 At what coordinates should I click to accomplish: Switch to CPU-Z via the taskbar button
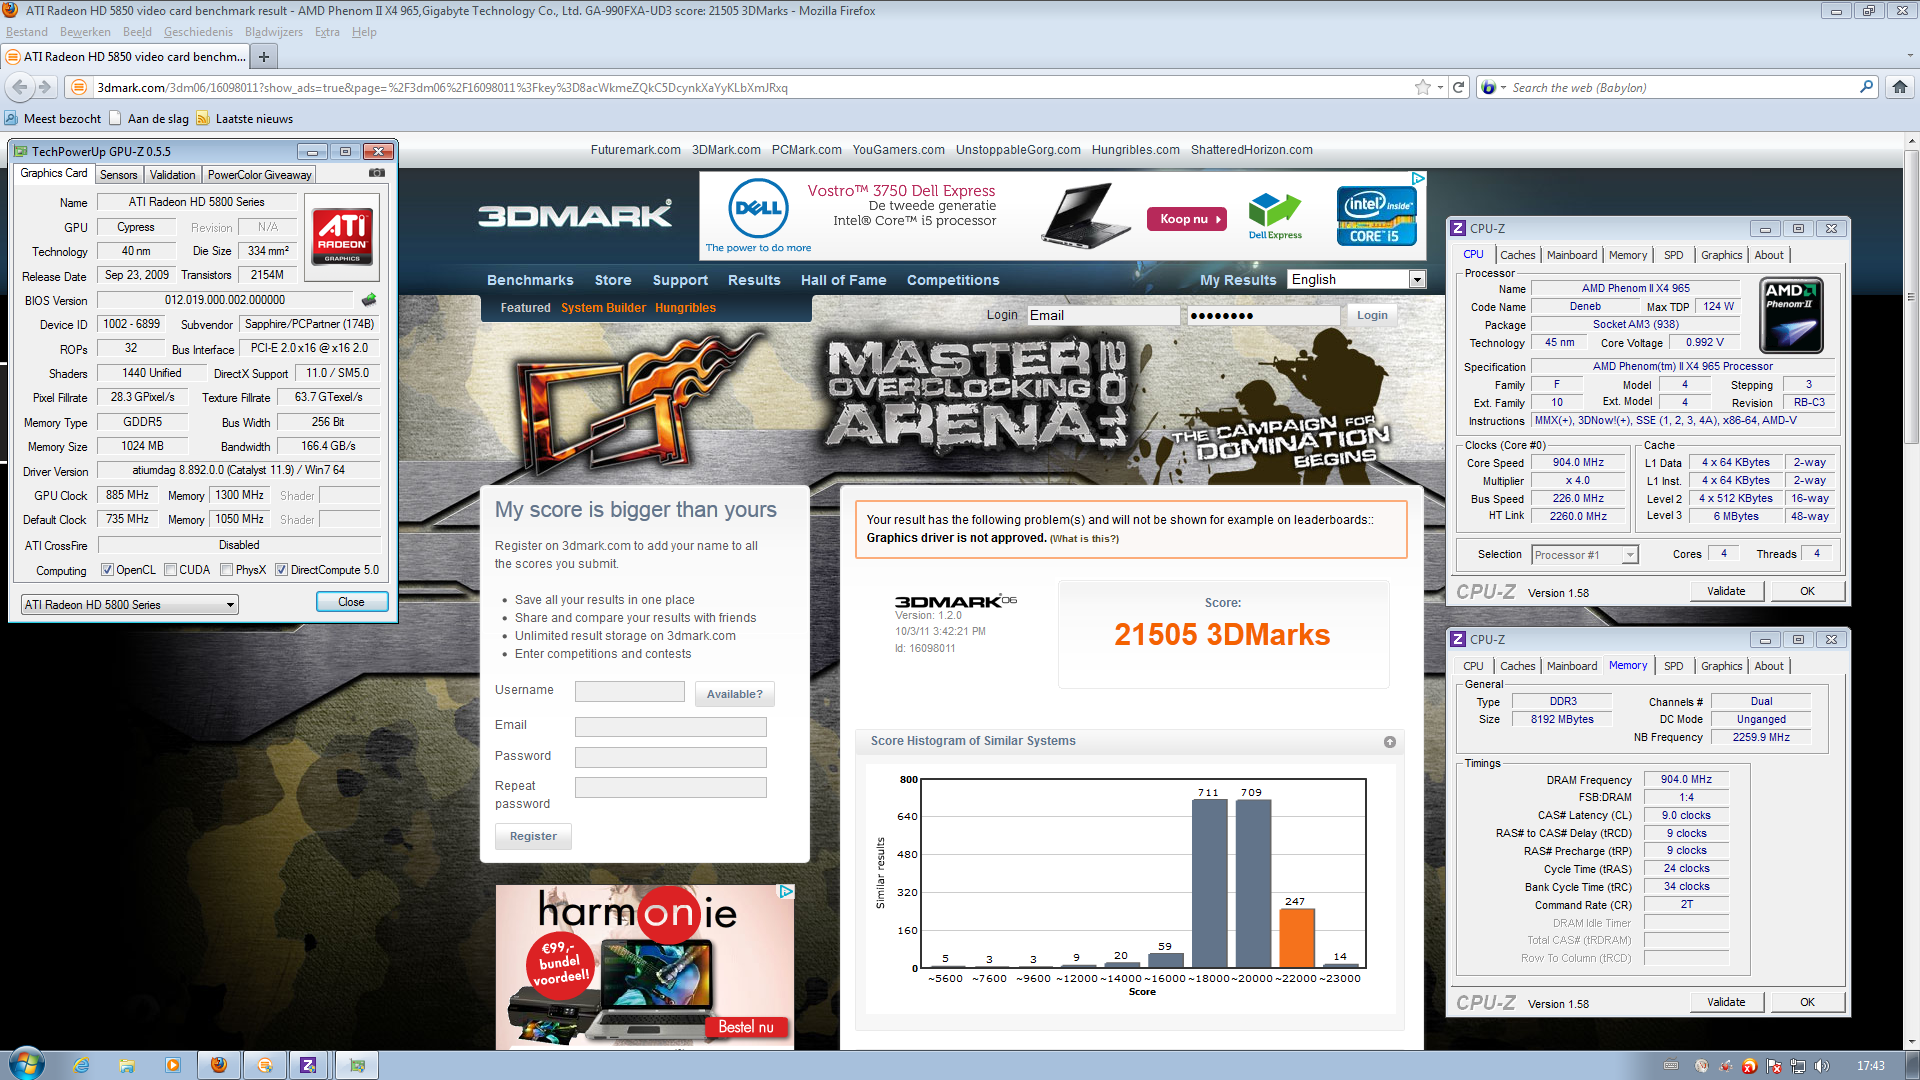pos(309,1066)
